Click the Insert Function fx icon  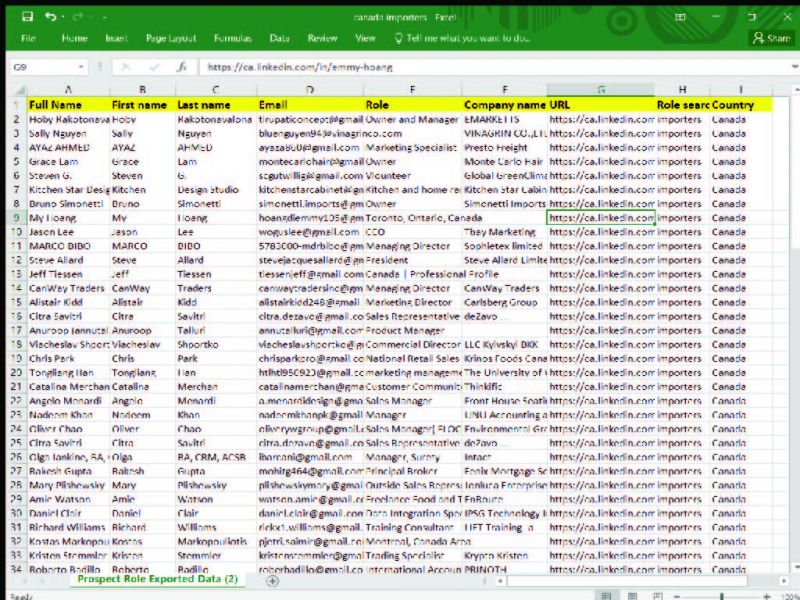181,67
